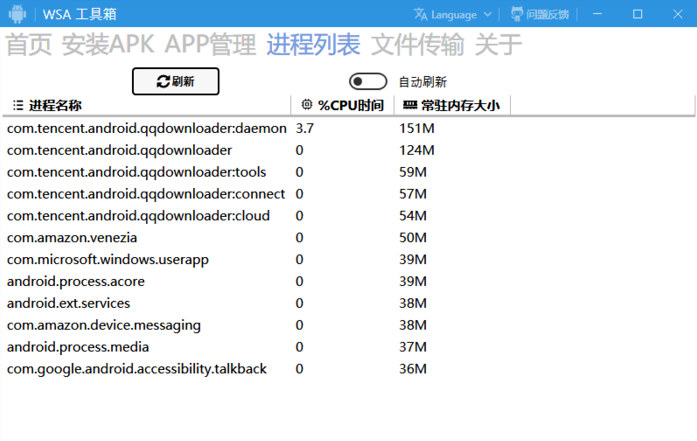Open the APP管理 tab
The width and height of the screenshot is (697, 441).
(x=210, y=45)
